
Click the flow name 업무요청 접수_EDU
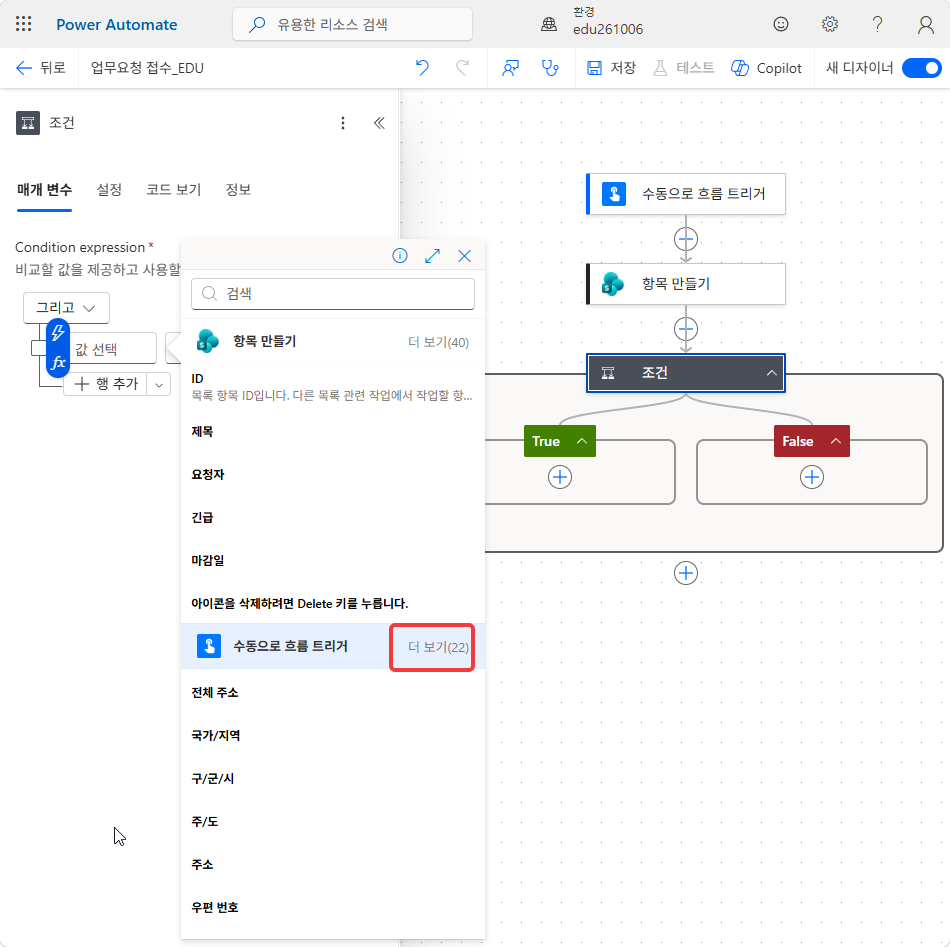click(x=147, y=68)
